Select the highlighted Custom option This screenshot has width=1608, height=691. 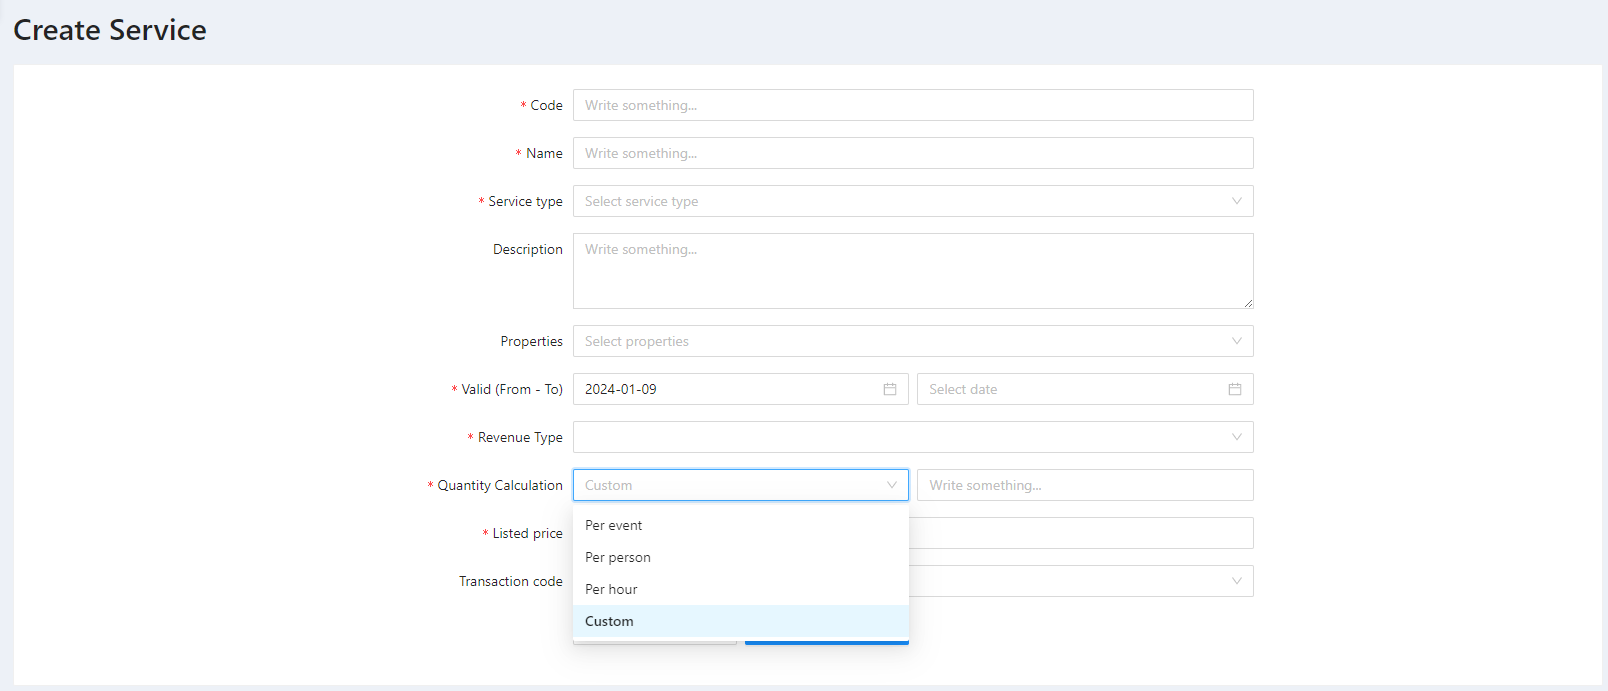pos(609,621)
